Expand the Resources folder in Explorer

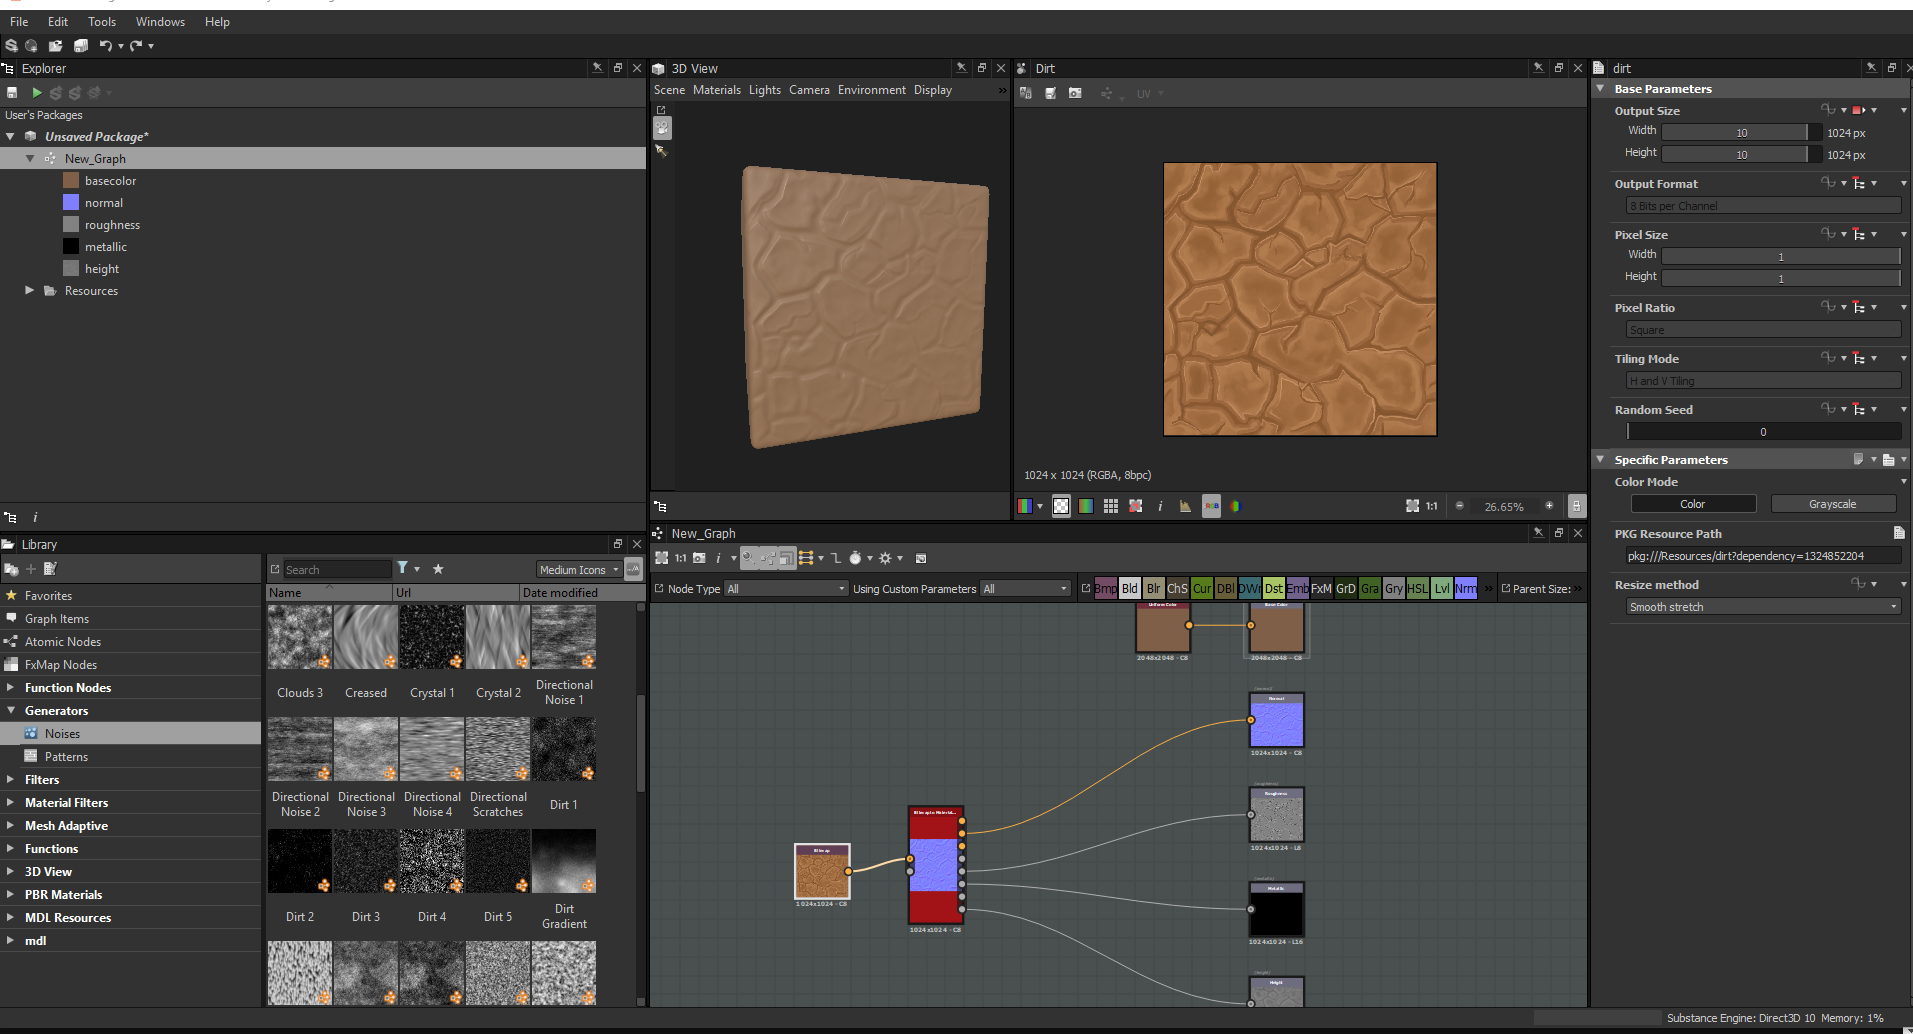(29, 291)
